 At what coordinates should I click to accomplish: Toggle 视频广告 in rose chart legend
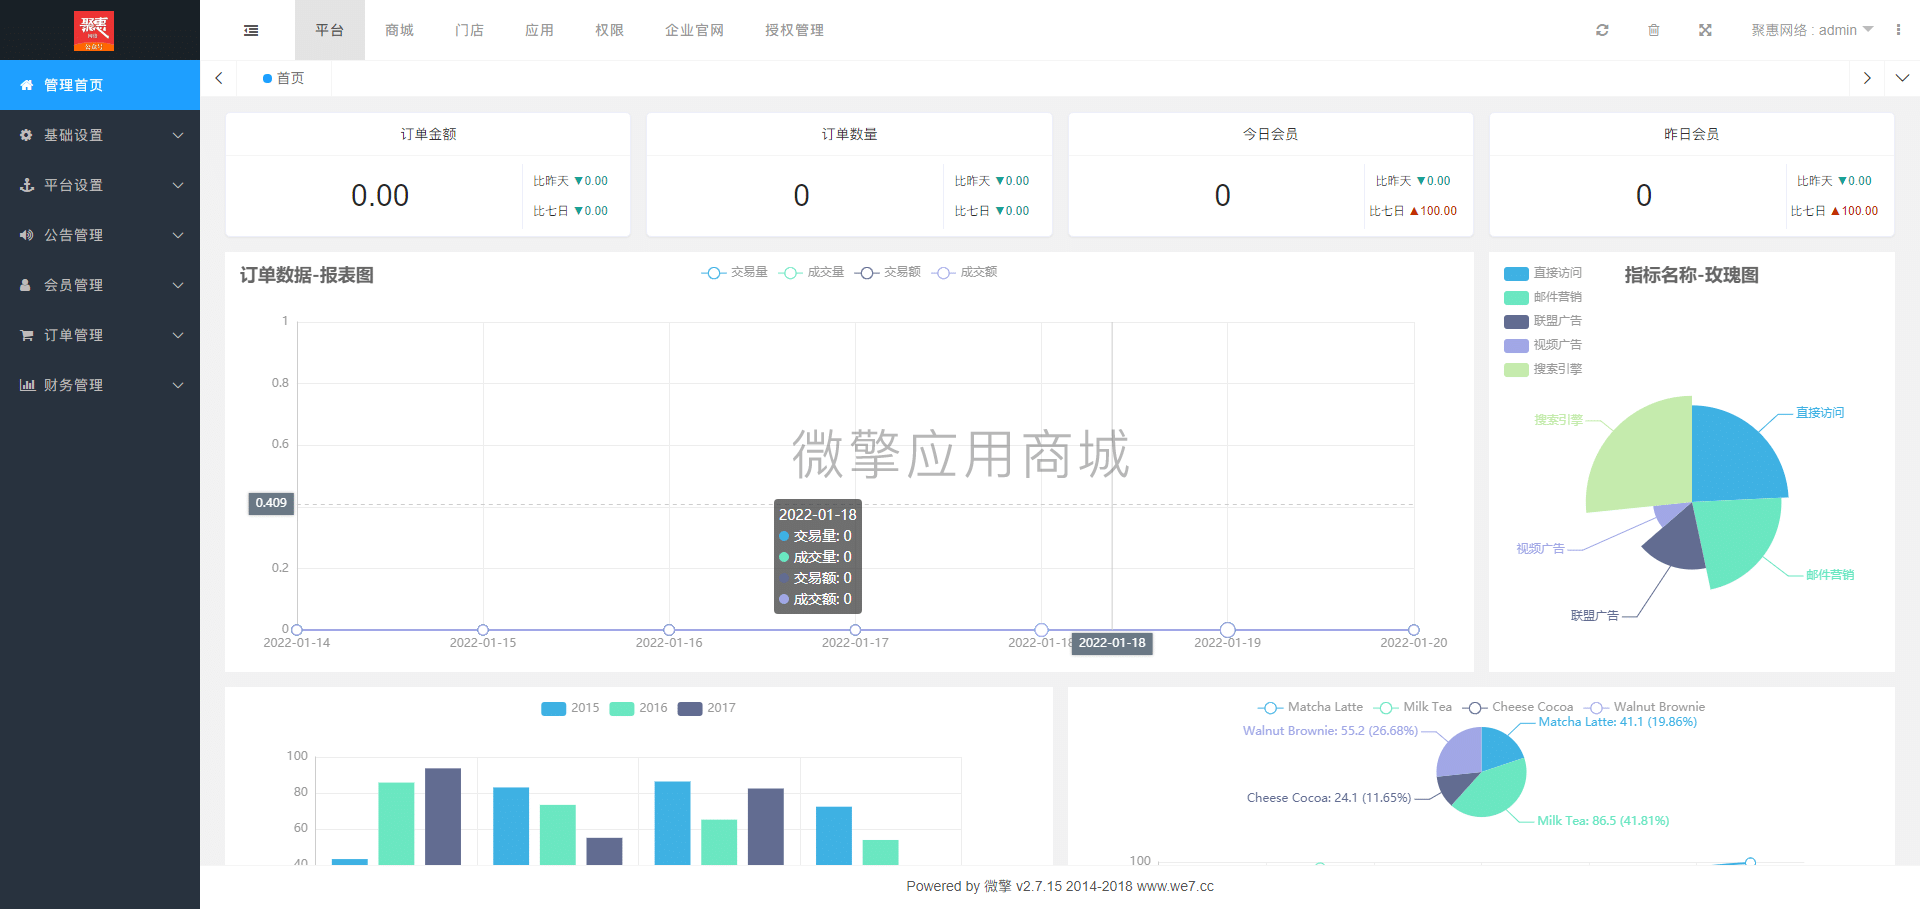(1543, 345)
